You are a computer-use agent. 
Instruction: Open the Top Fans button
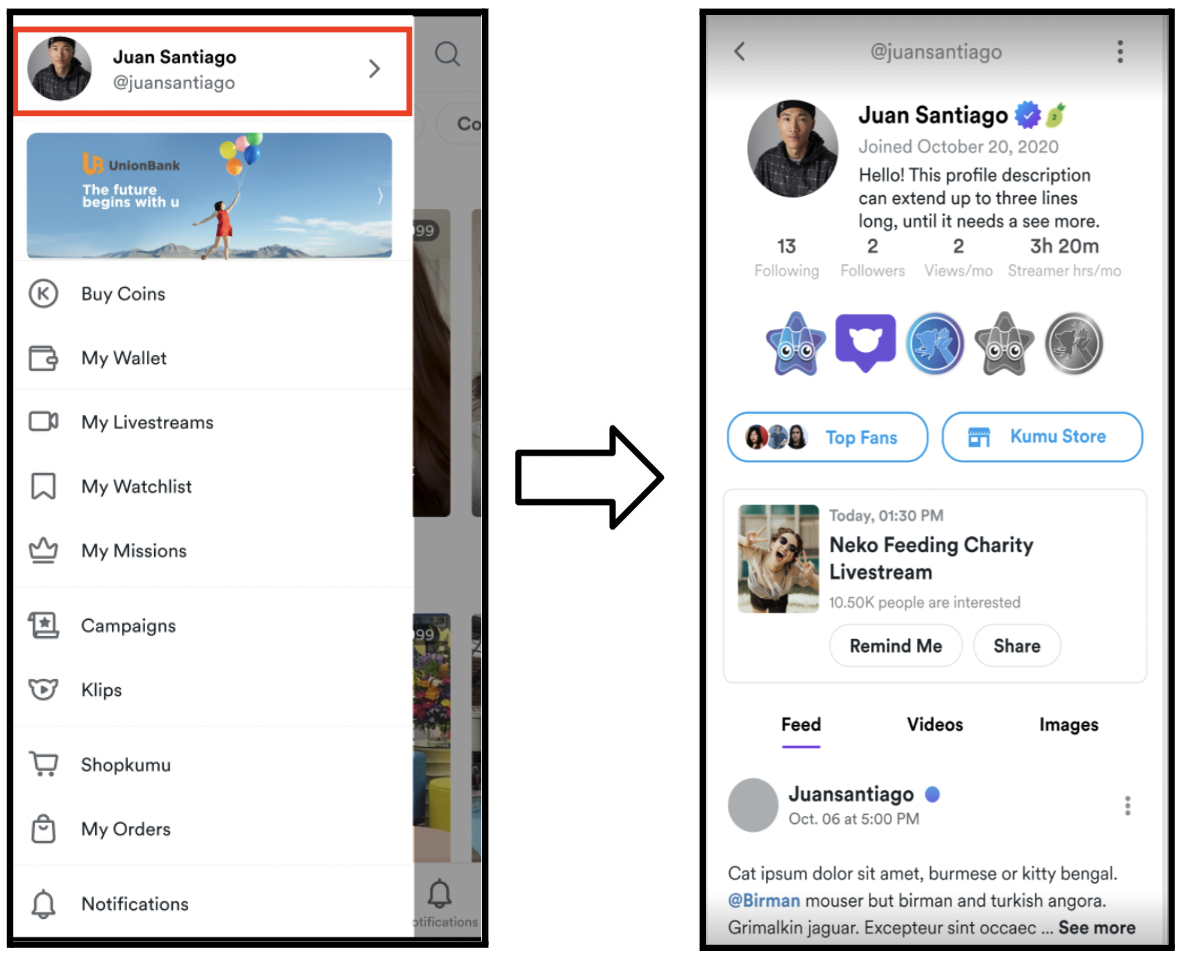pyautogui.click(x=828, y=436)
